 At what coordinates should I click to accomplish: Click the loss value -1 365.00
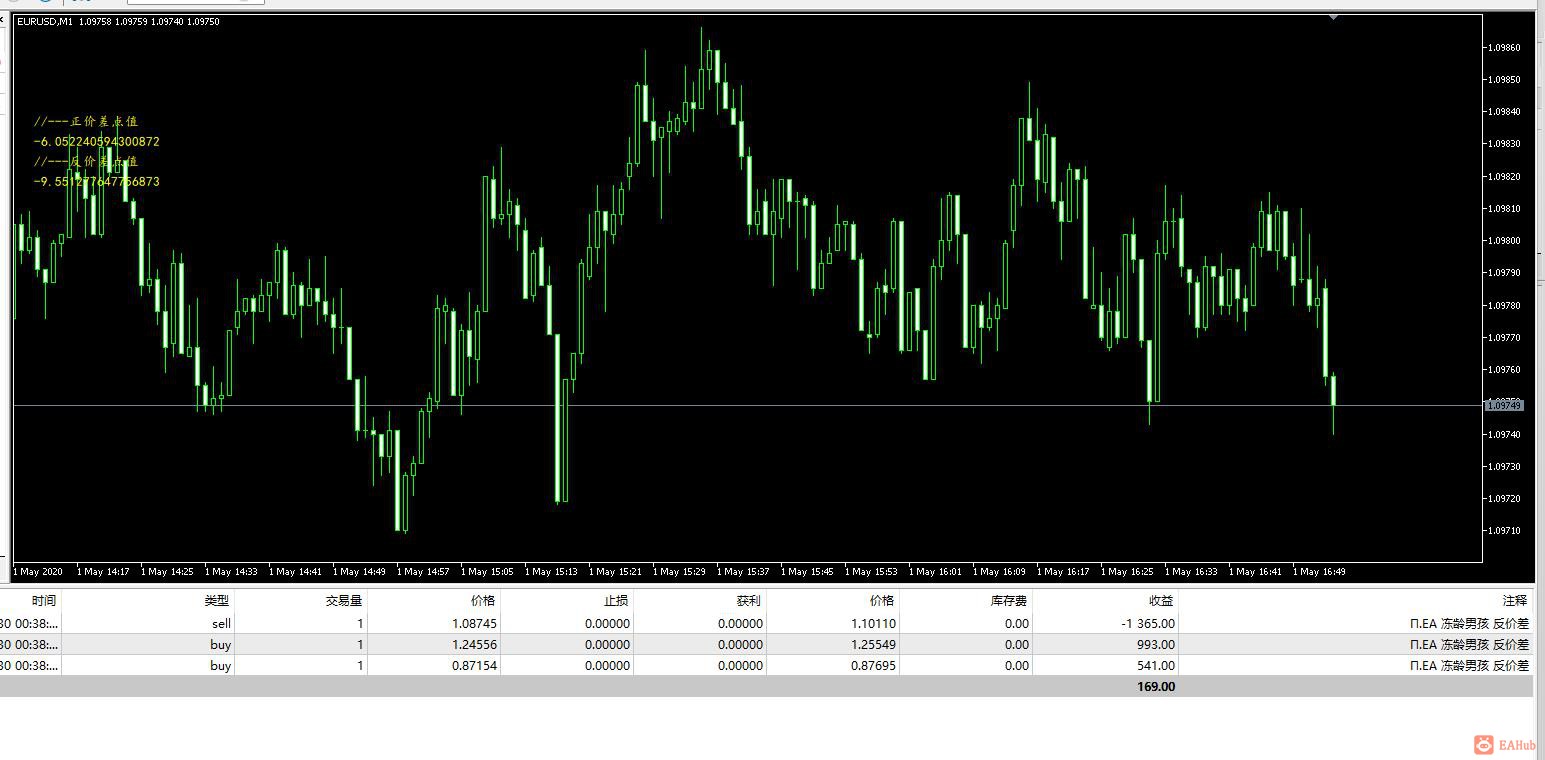coord(1147,623)
